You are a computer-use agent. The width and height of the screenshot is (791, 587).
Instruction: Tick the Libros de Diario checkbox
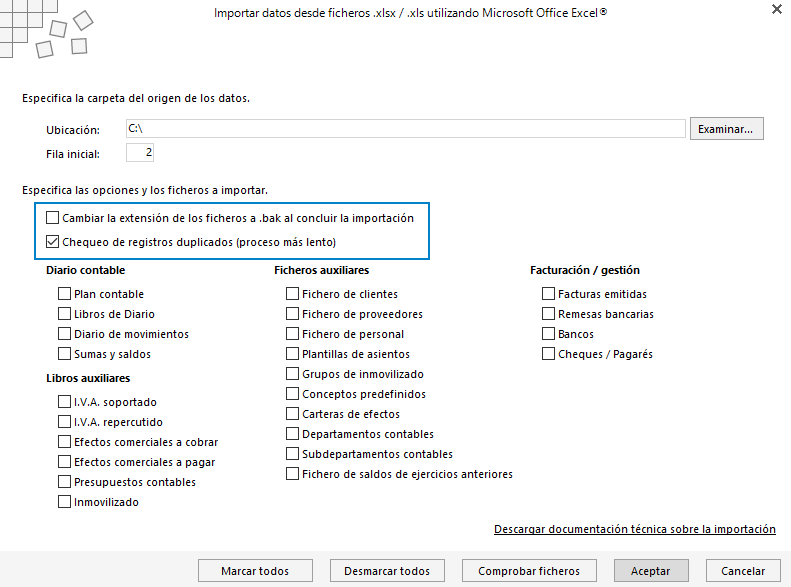coord(64,314)
